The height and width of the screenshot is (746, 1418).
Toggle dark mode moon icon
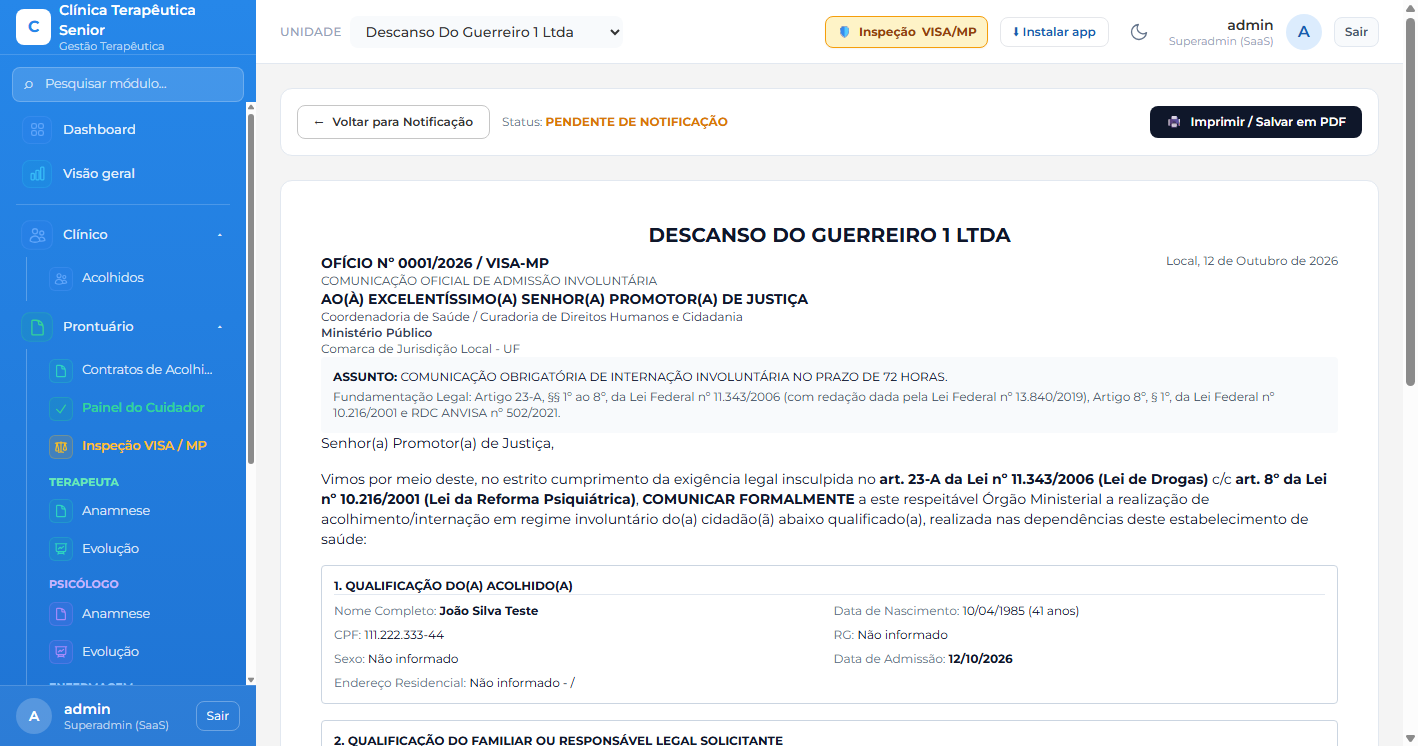(x=1138, y=32)
